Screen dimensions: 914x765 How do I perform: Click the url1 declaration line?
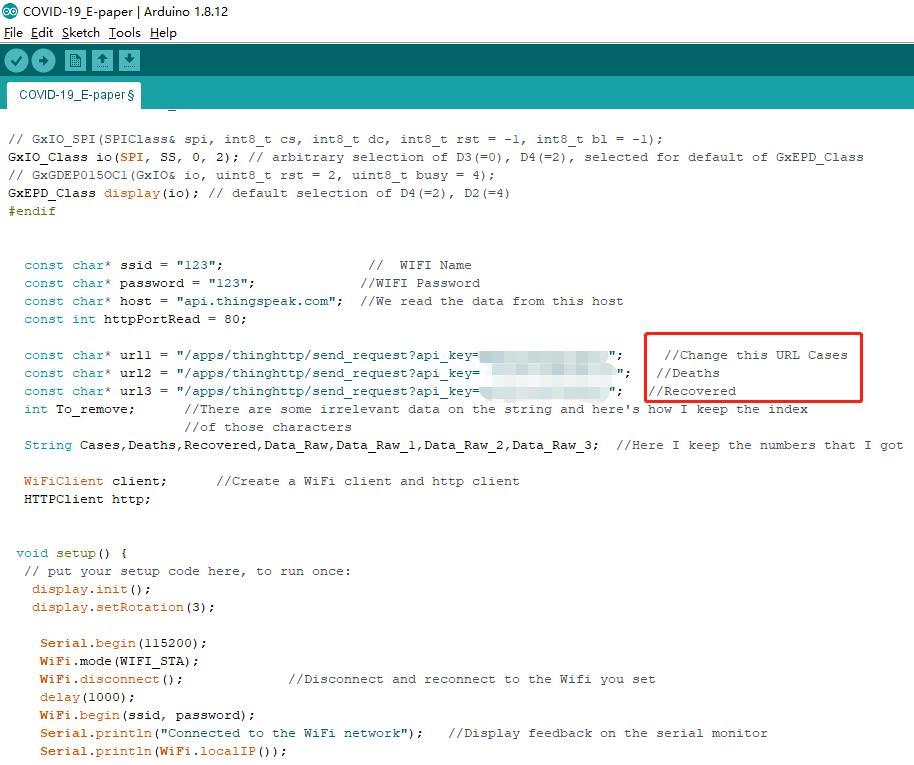(x=324, y=356)
